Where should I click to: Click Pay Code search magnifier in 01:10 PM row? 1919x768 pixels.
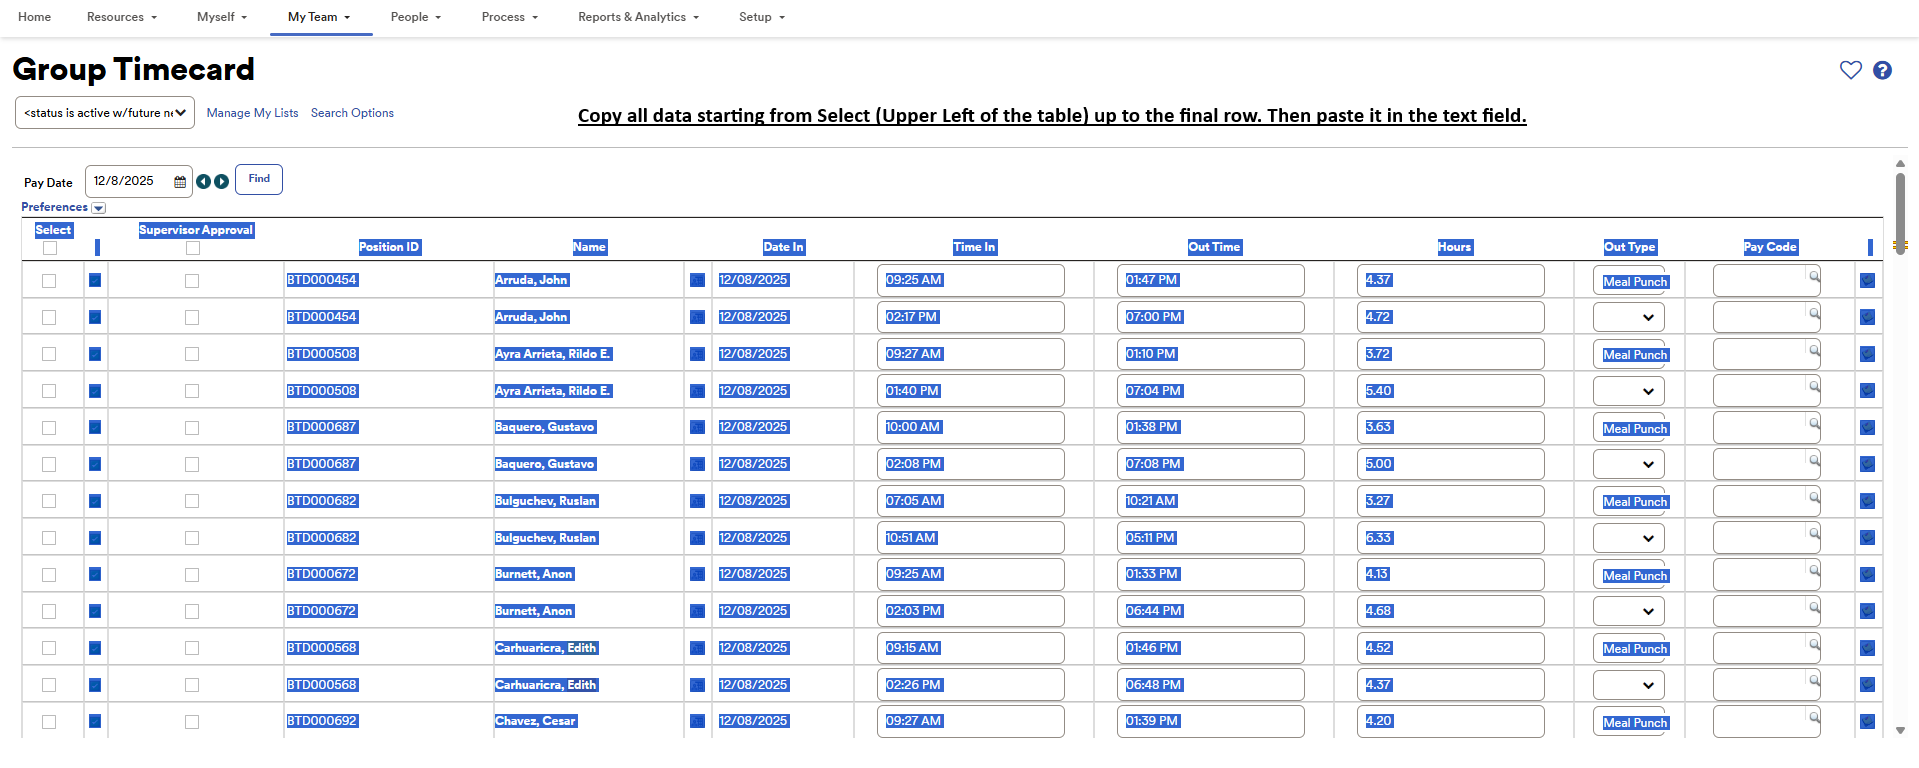tap(1813, 350)
